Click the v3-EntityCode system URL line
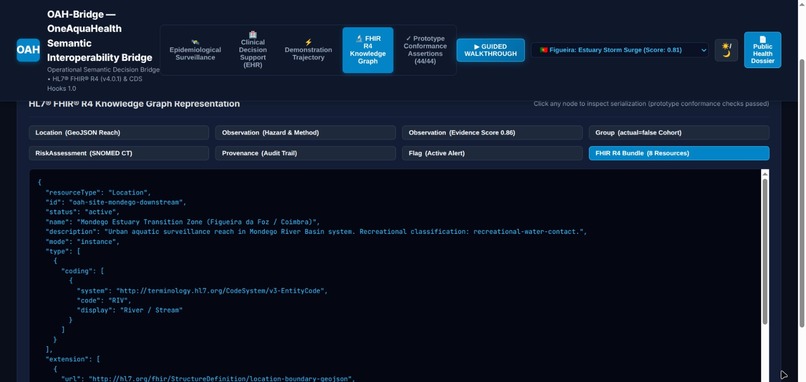Image resolution: width=806 pixels, height=382 pixels. click(202, 290)
